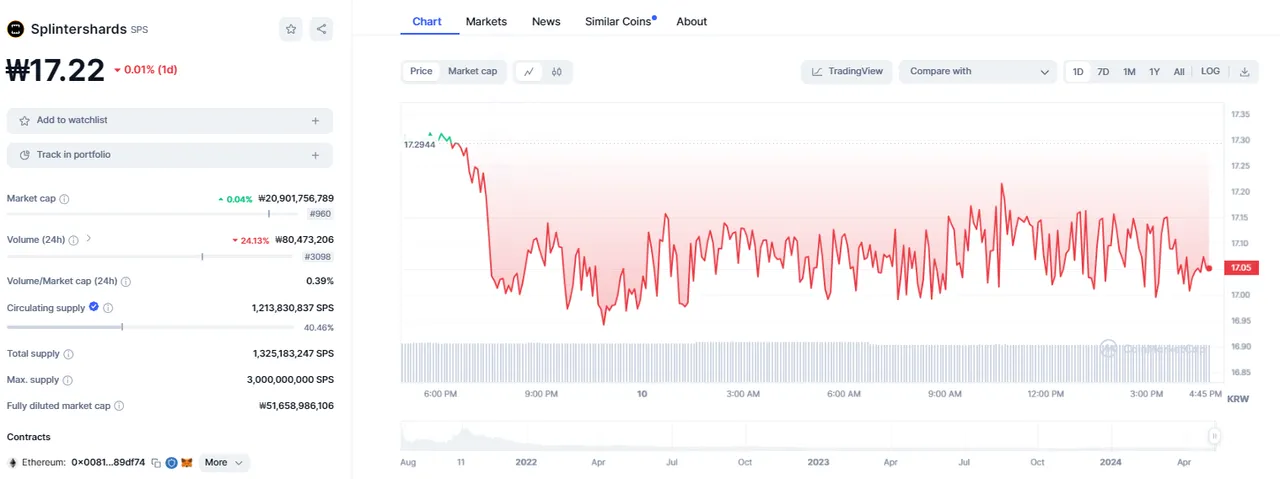Image resolution: width=1280 pixels, height=479 pixels.
Task: Click market cap value ₩20,901,756,789
Action: (x=296, y=199)
